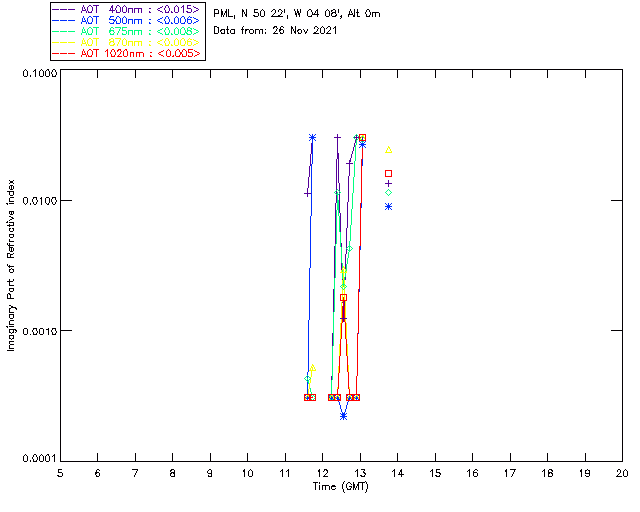Image resolution: width=640 pixels, height=512 pixels.
Task: Click the red square data point just above 0.0010
Action: [344, 298]
